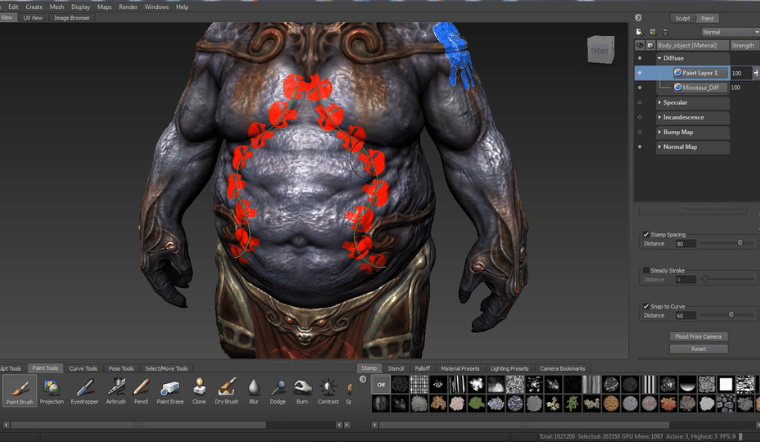
Task: Click the Steady Stroke Distance slider
Action: pos(727,279)
